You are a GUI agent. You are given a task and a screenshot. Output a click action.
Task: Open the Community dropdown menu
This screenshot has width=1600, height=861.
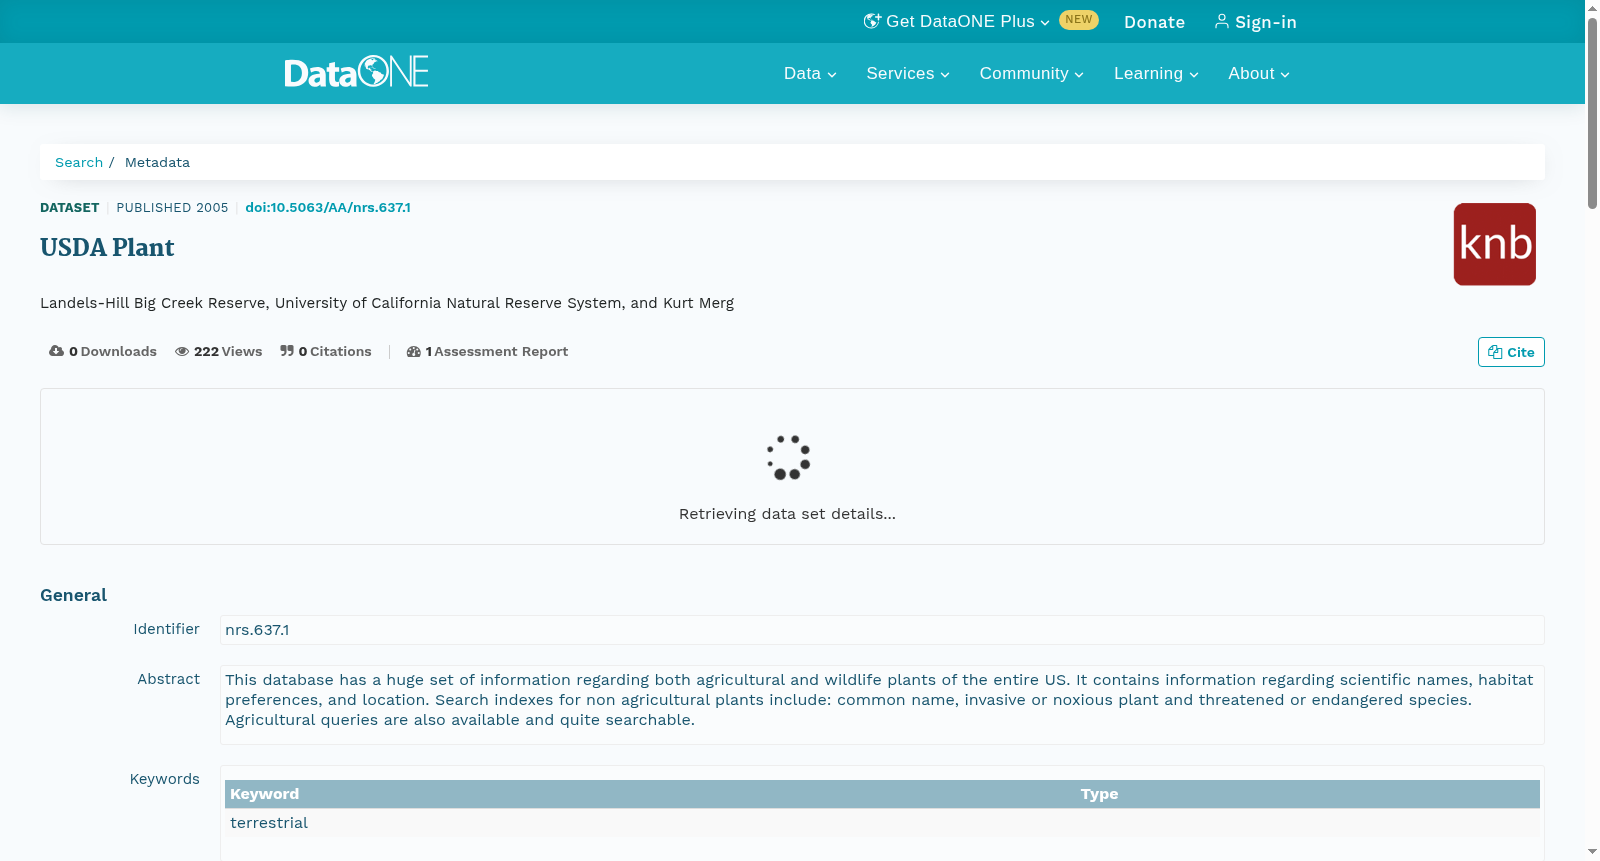tap(1032, 73)
